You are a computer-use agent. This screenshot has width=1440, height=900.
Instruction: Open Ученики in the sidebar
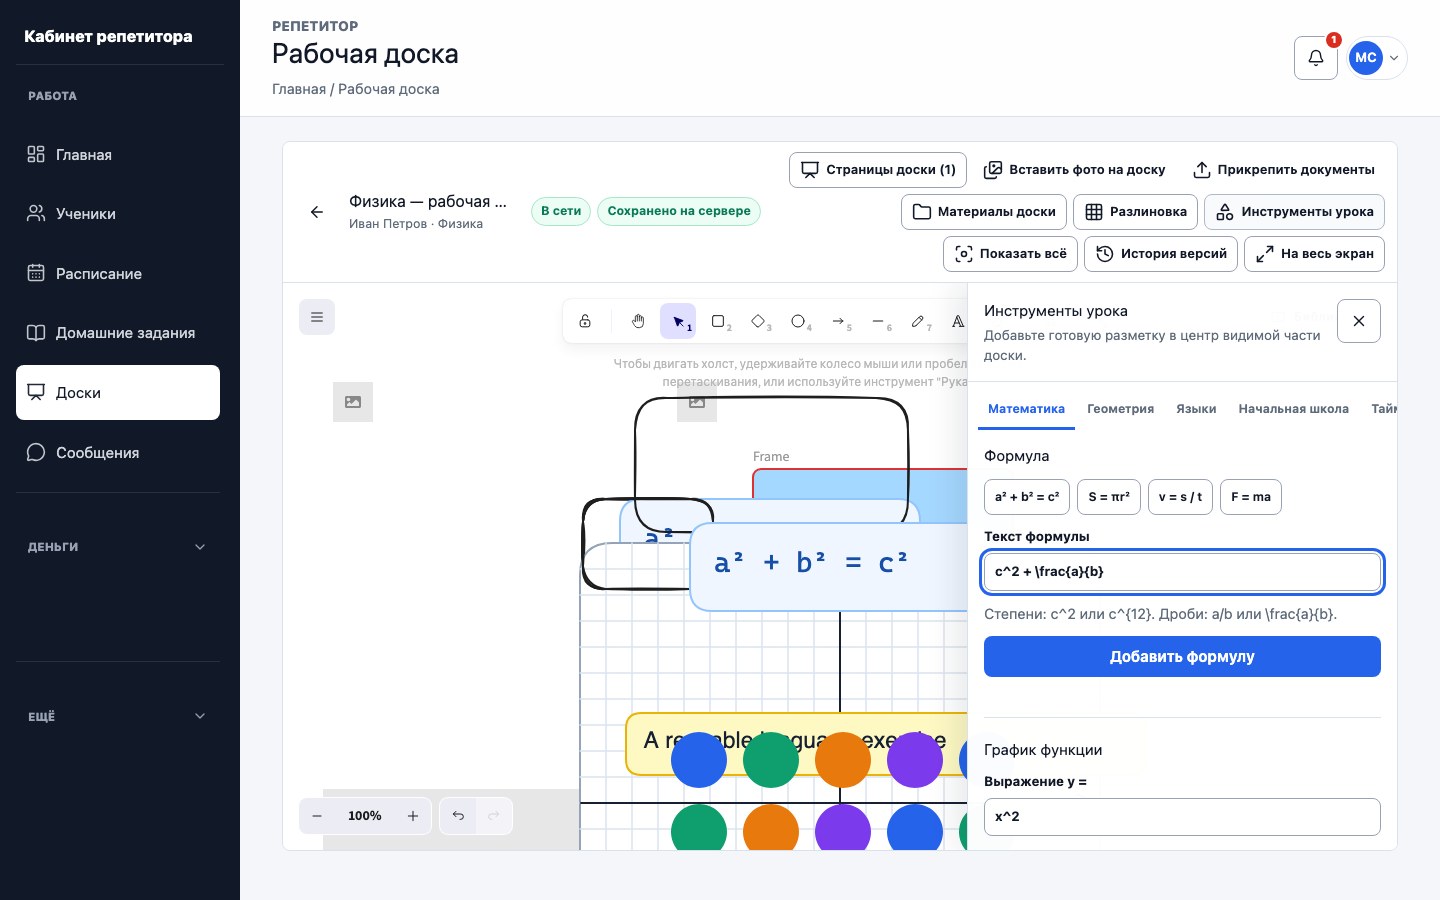(118, 214)
